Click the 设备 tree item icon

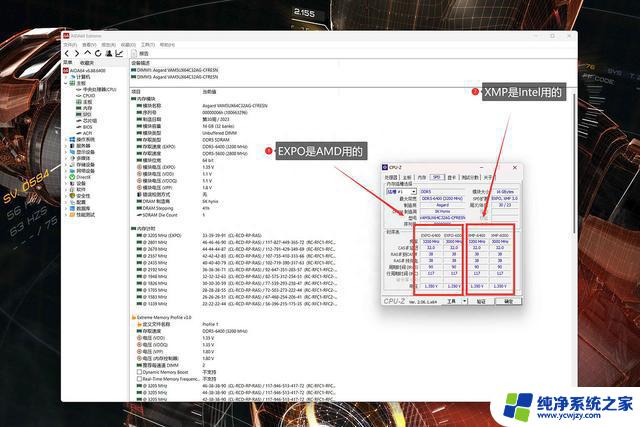(x=72, y=183)
